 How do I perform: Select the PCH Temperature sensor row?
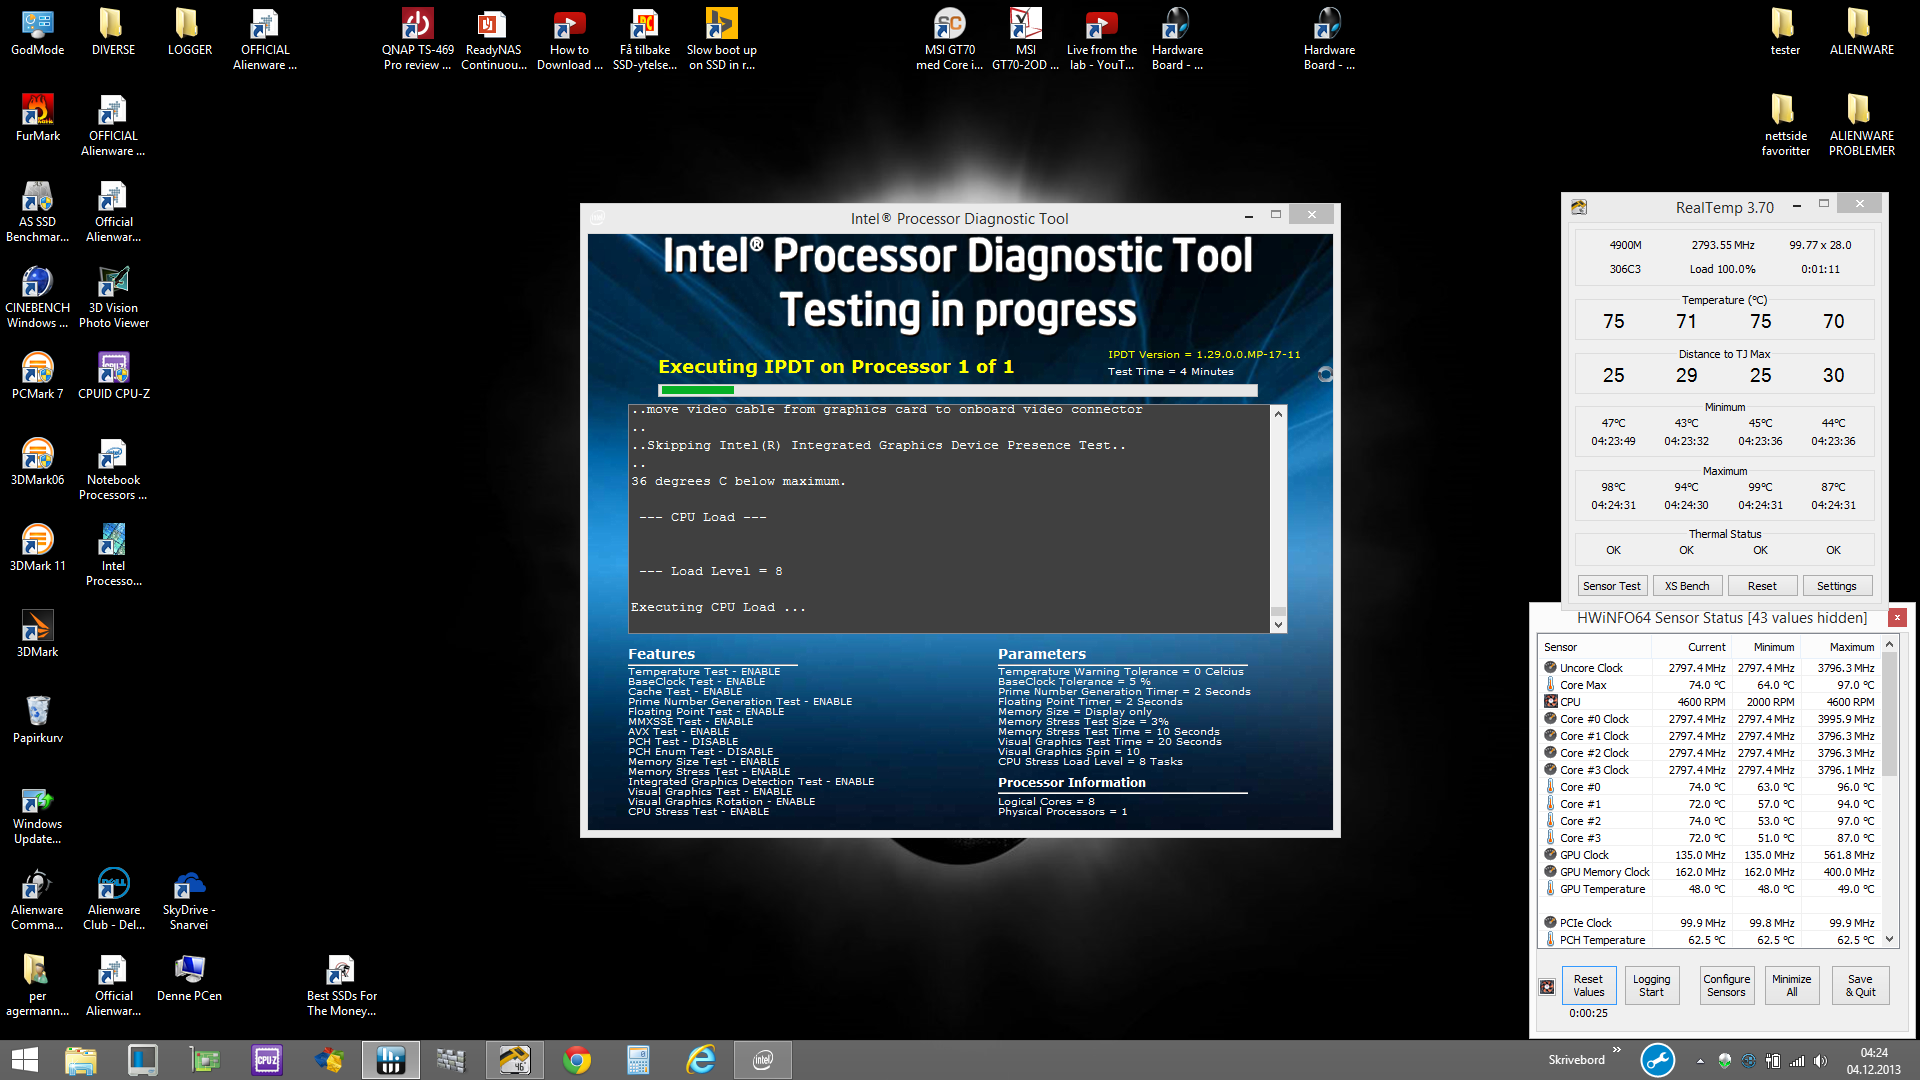pos(1709,940)
